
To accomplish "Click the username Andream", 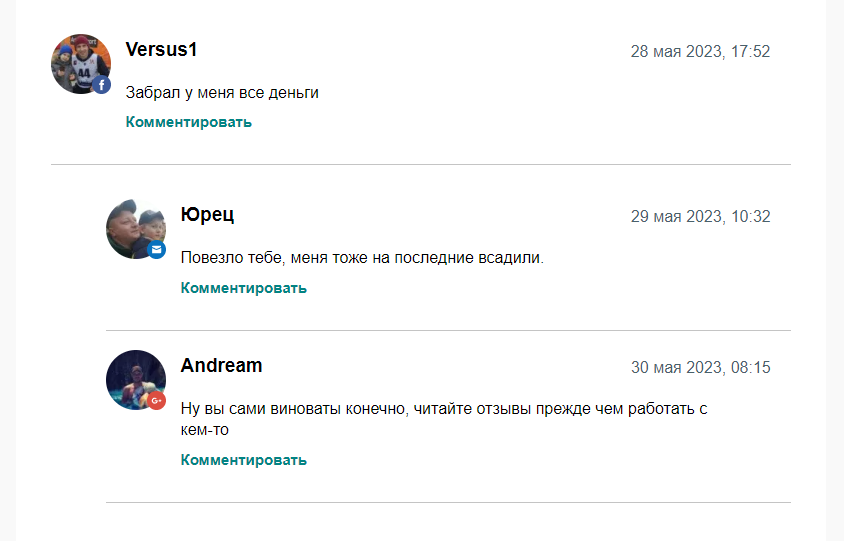I will tap(221, 366).
